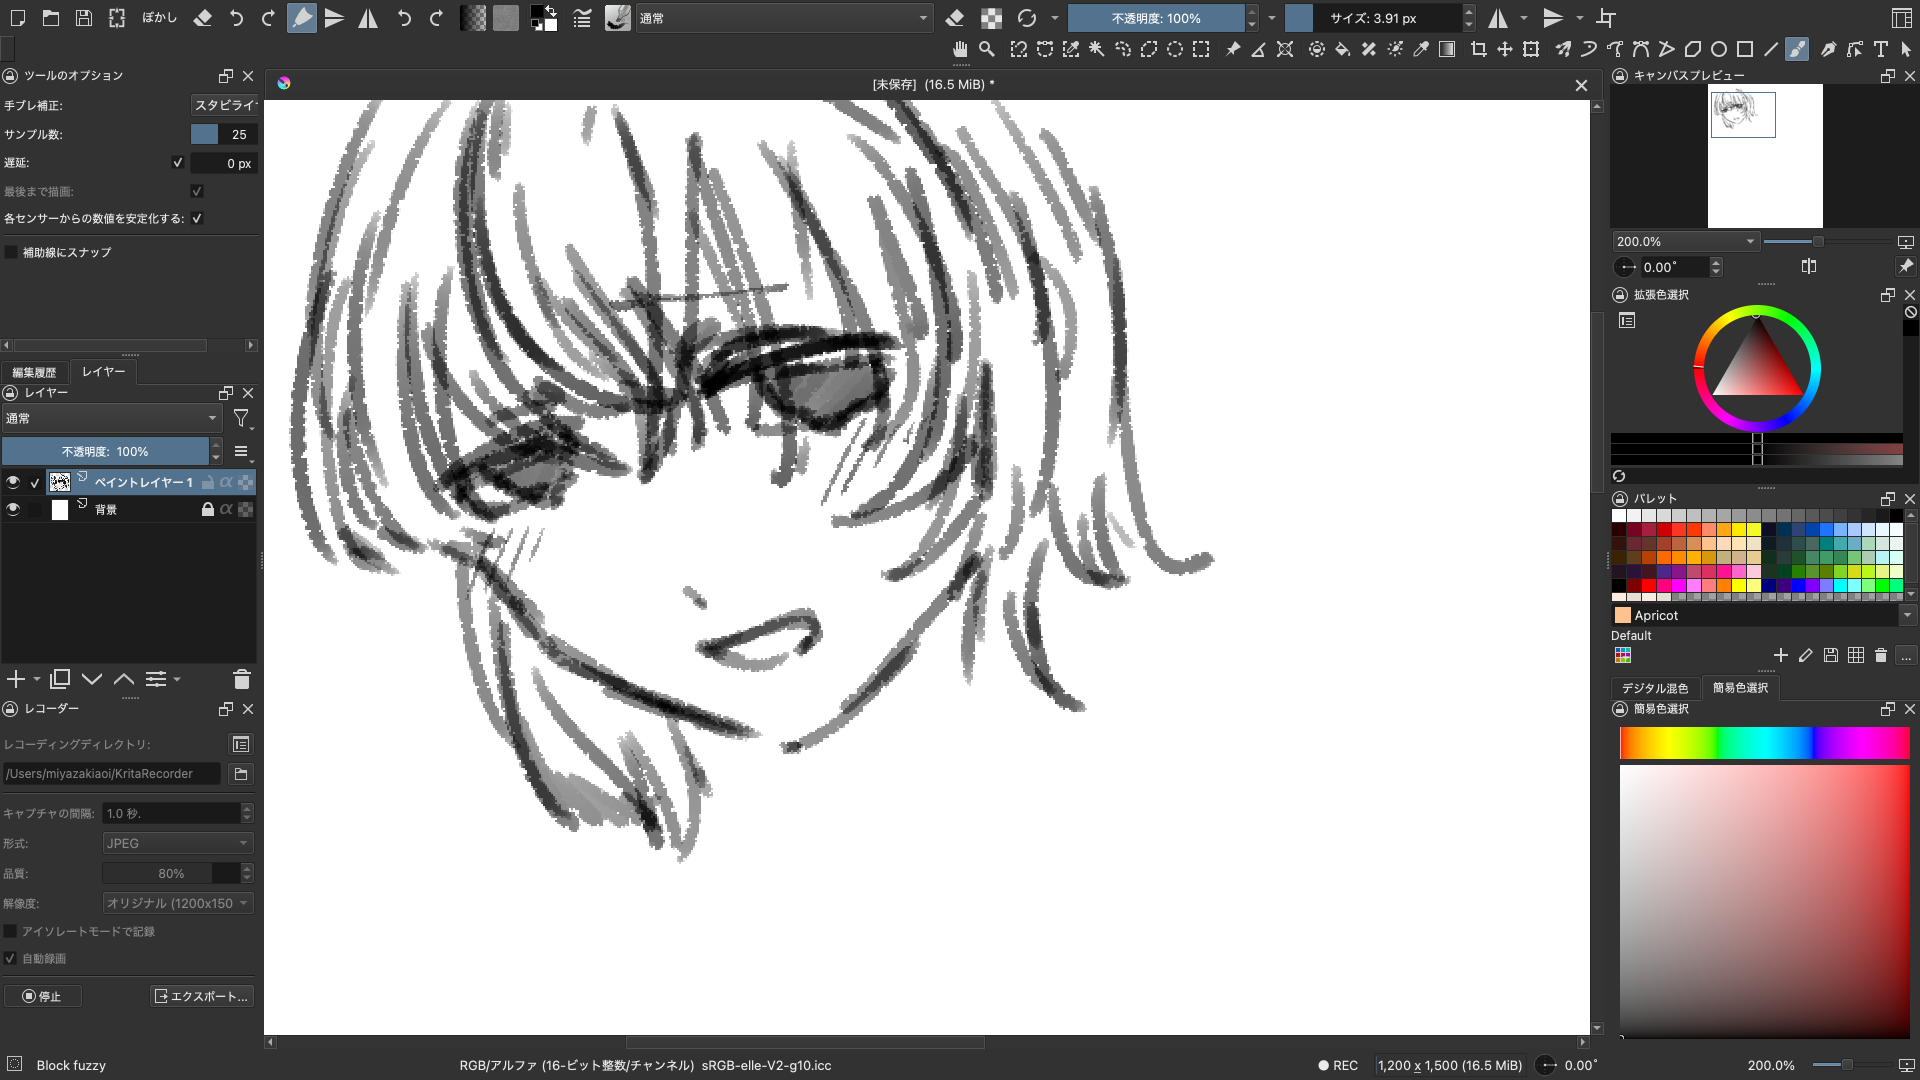Select the Crop tool

(x=1478, y=49)
